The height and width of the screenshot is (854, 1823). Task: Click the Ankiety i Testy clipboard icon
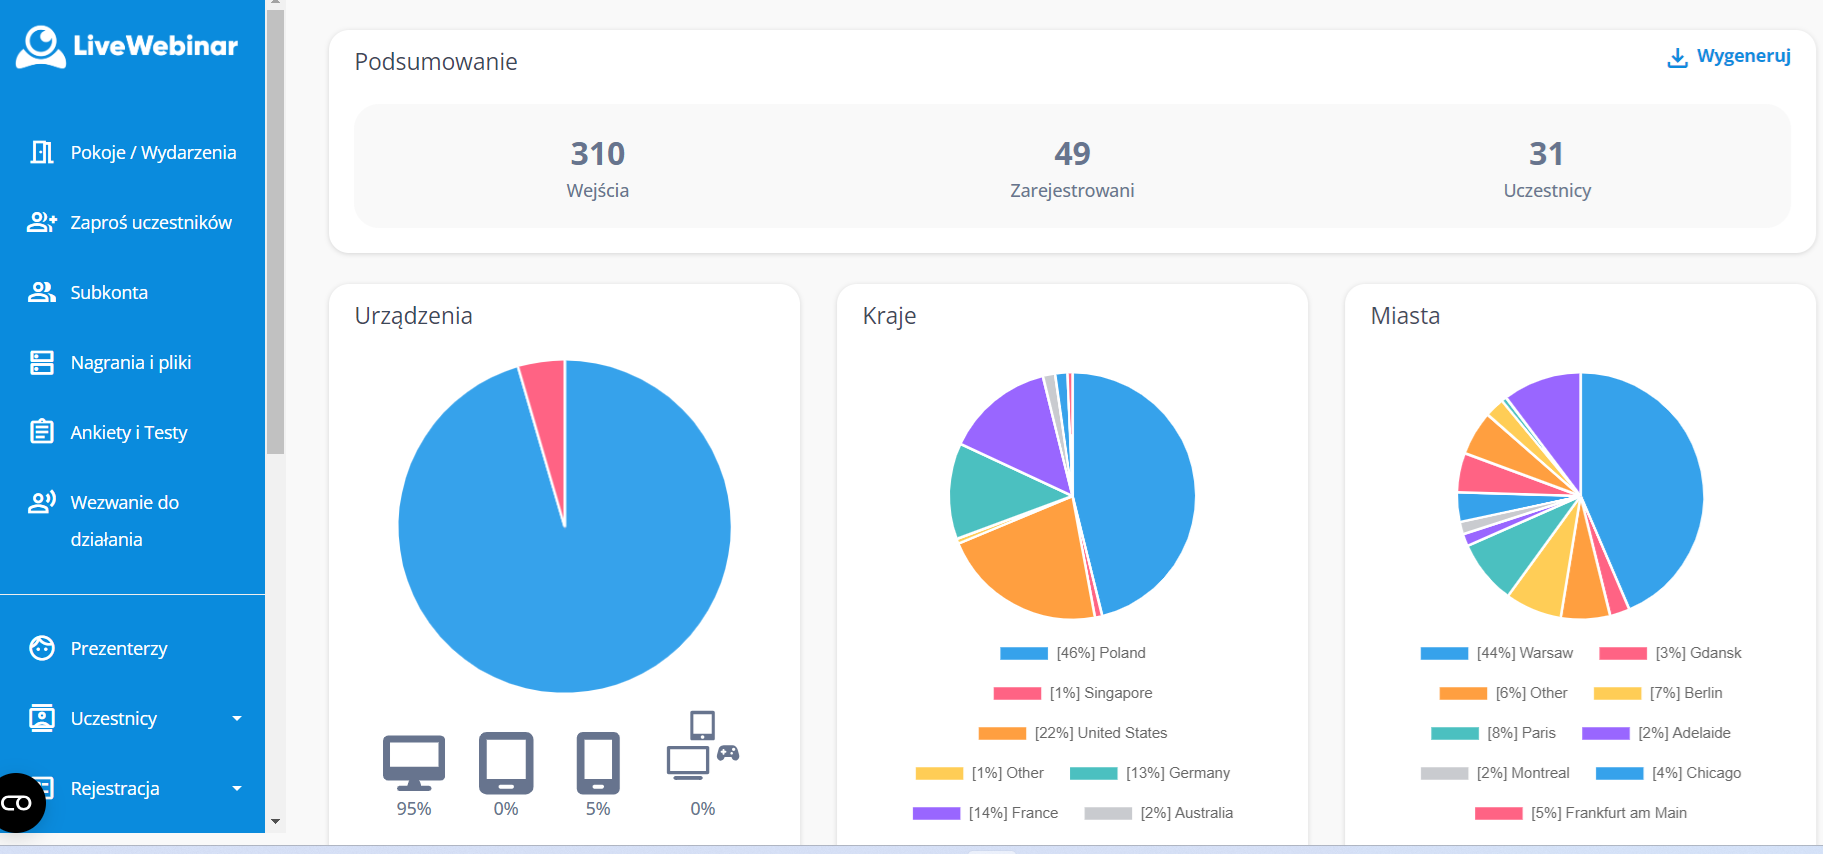tap(42, 432)
